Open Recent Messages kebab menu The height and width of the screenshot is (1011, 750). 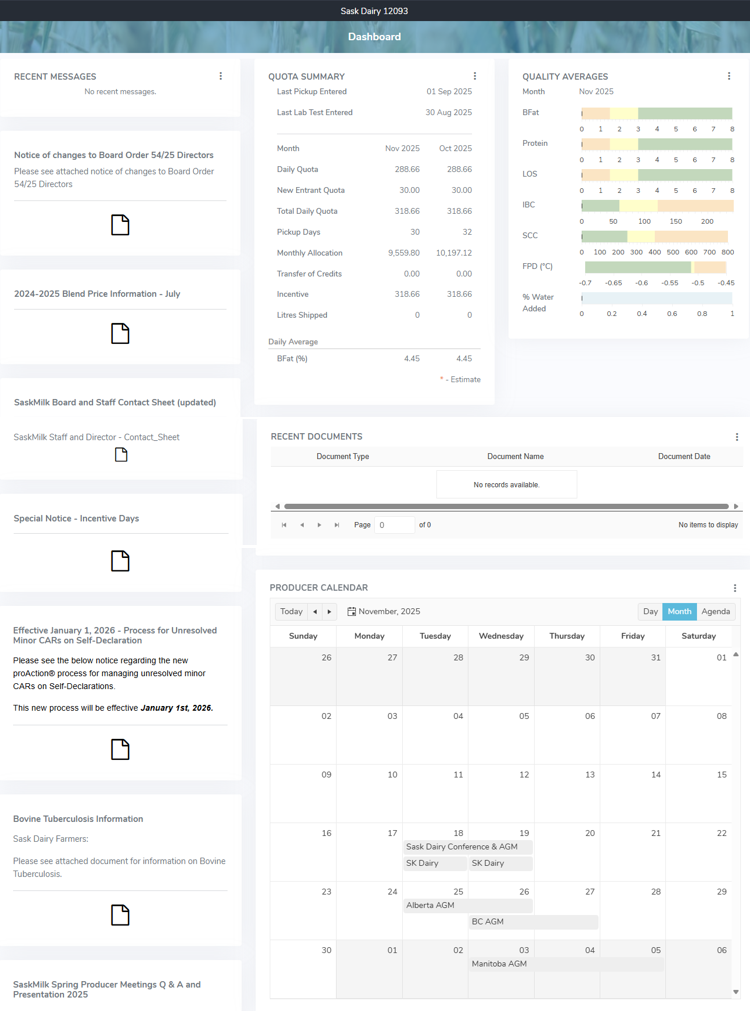pos(221,76)
